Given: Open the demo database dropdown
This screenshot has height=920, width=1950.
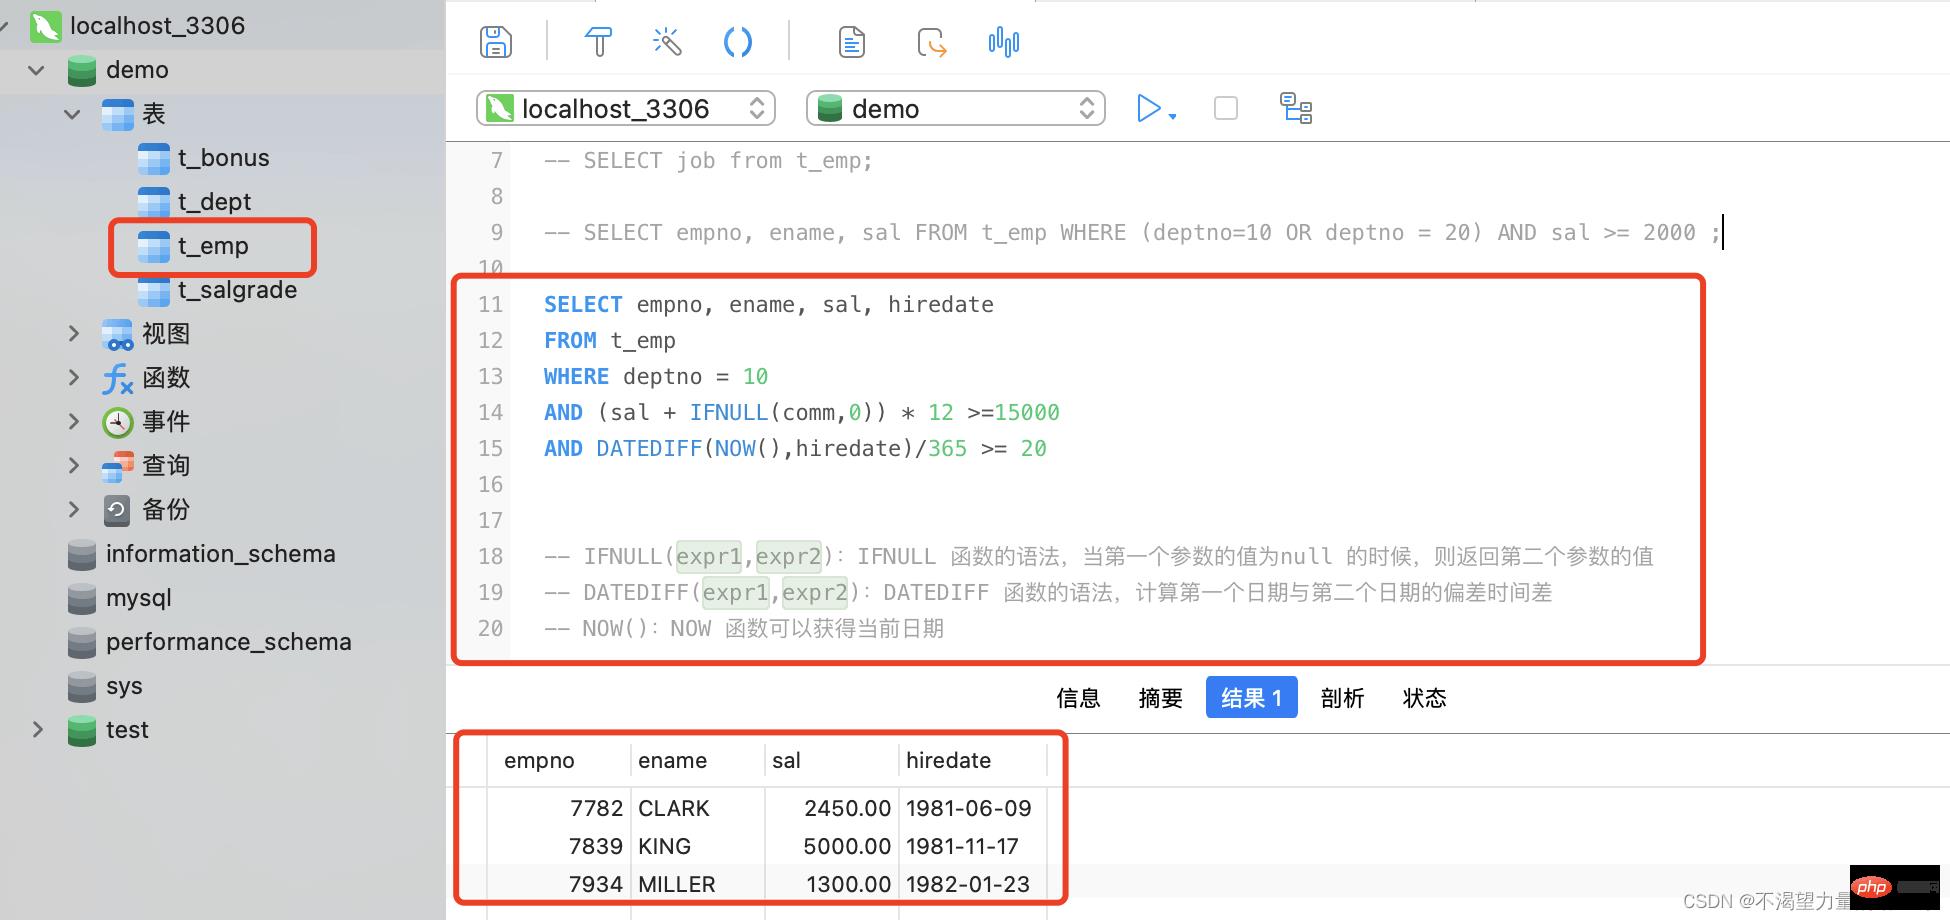Looking at the screenshot, I should [955, 108].
